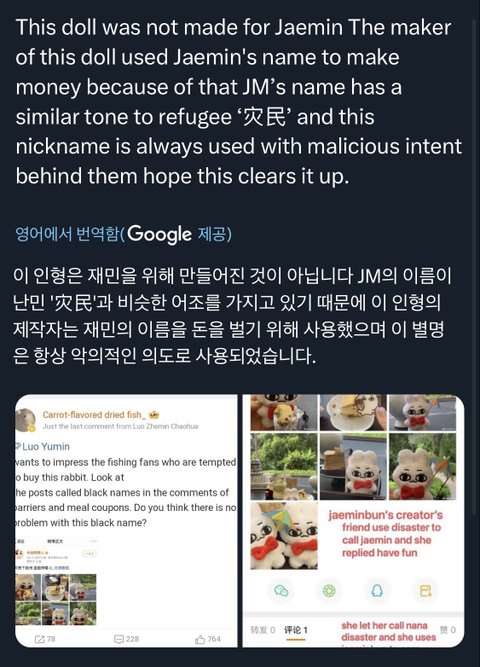Viewport: 480px width, 667px height.
Task: View the garden greenery photo in grid
Action: [284, 466]
